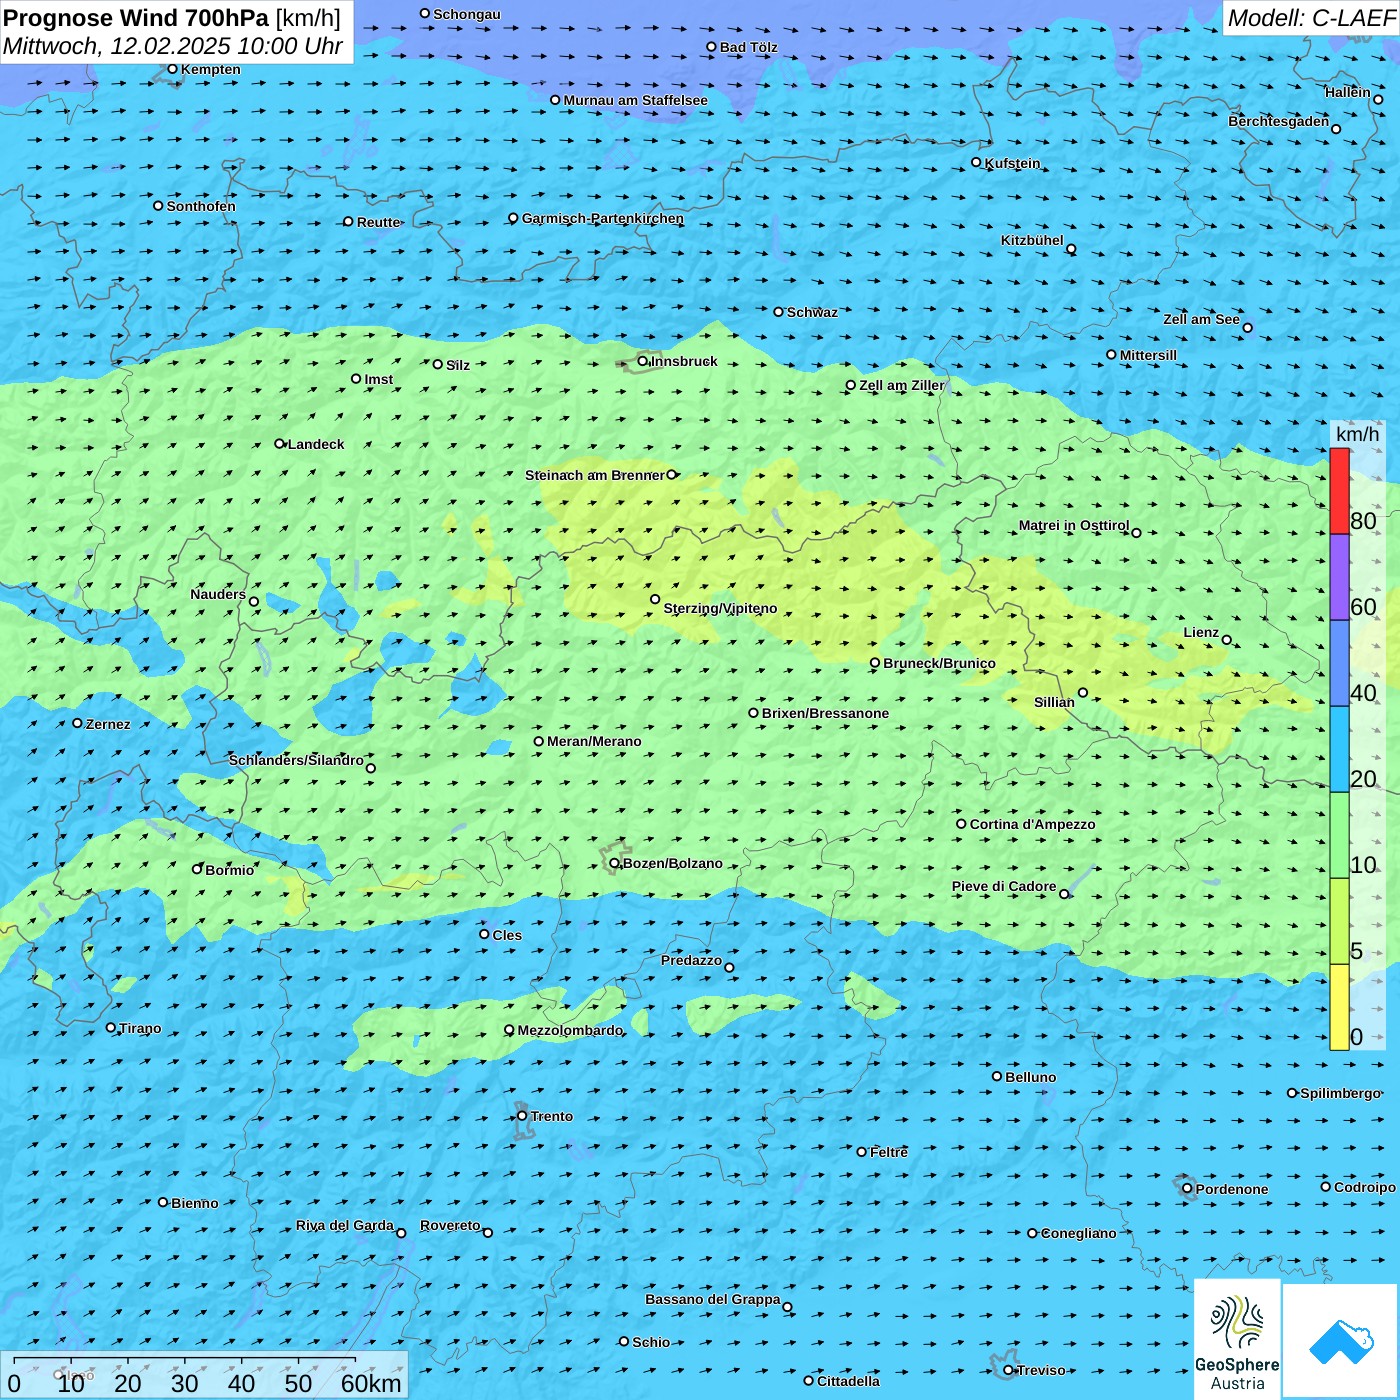The width and height of the screenshot is (1400, 1400).
Task: Click the 'Modell: C-LAEF' label
Action: click(1310, 18)
